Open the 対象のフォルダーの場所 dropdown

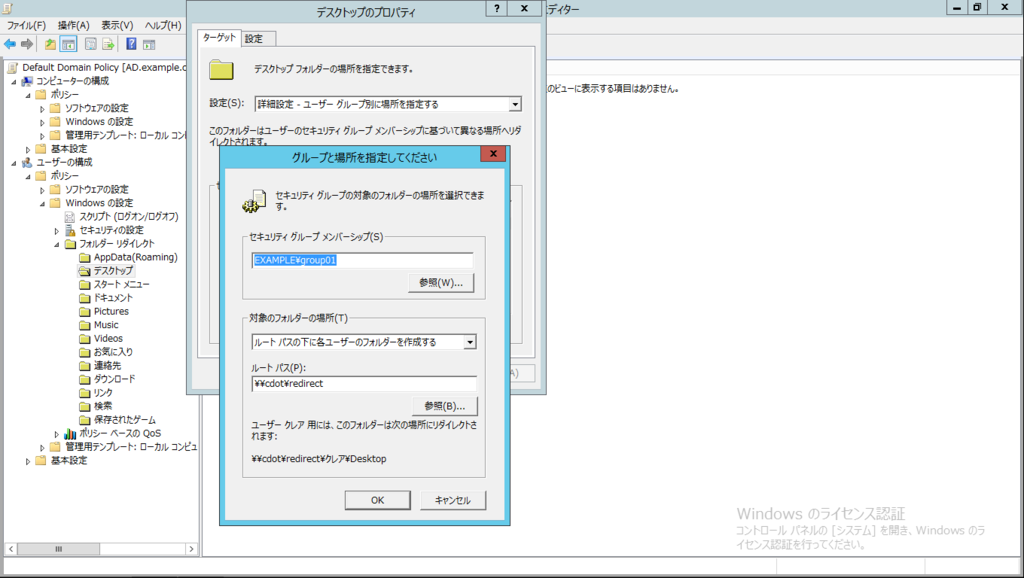click(470, 342)
